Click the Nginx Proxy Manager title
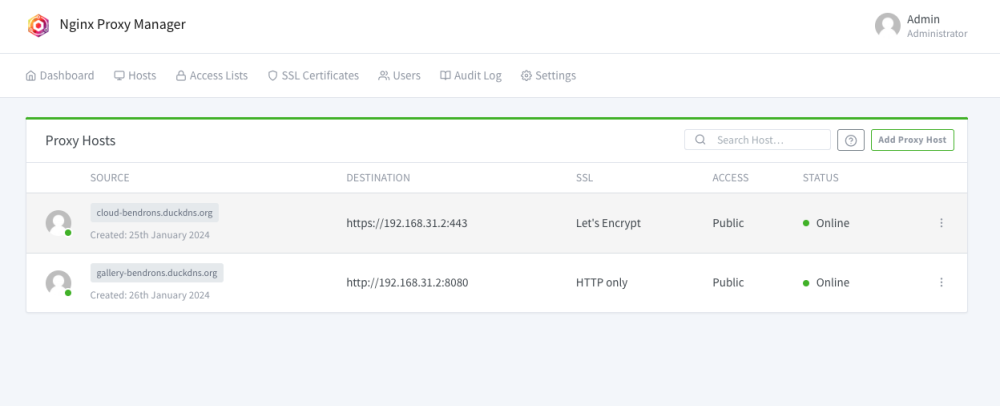 pos(122,24)
